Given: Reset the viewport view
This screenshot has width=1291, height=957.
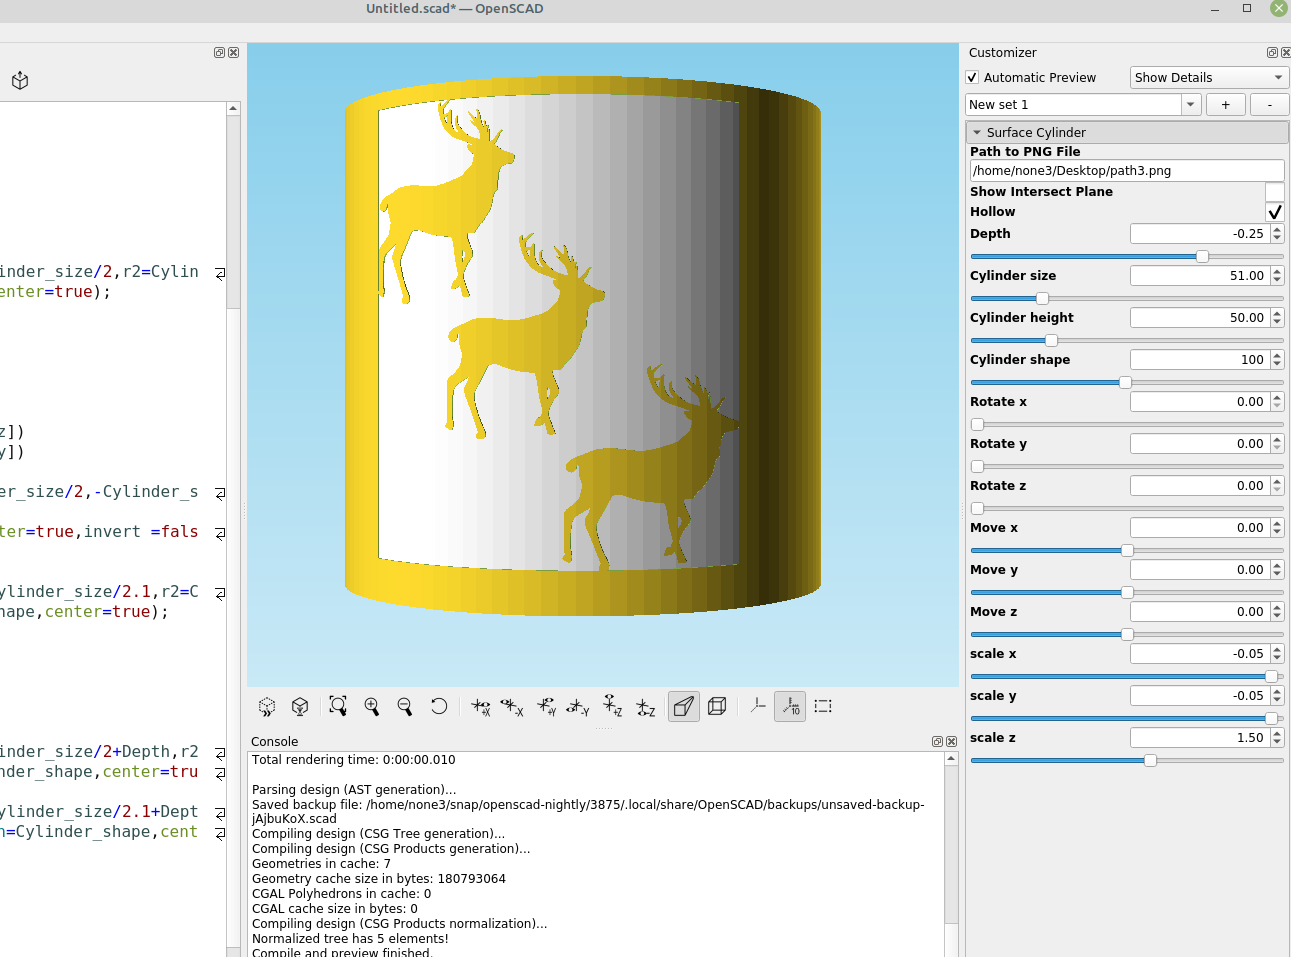Looking at the screenshot, I should click(x=439, y=706).
